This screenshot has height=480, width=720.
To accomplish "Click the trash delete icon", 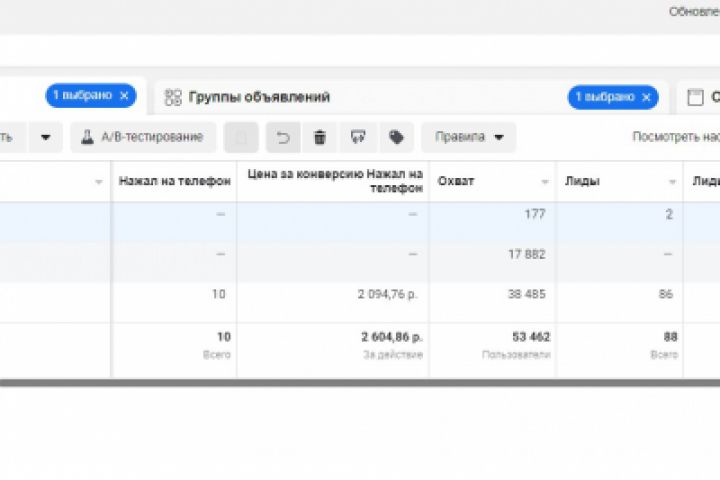I will tap(320, 137).
